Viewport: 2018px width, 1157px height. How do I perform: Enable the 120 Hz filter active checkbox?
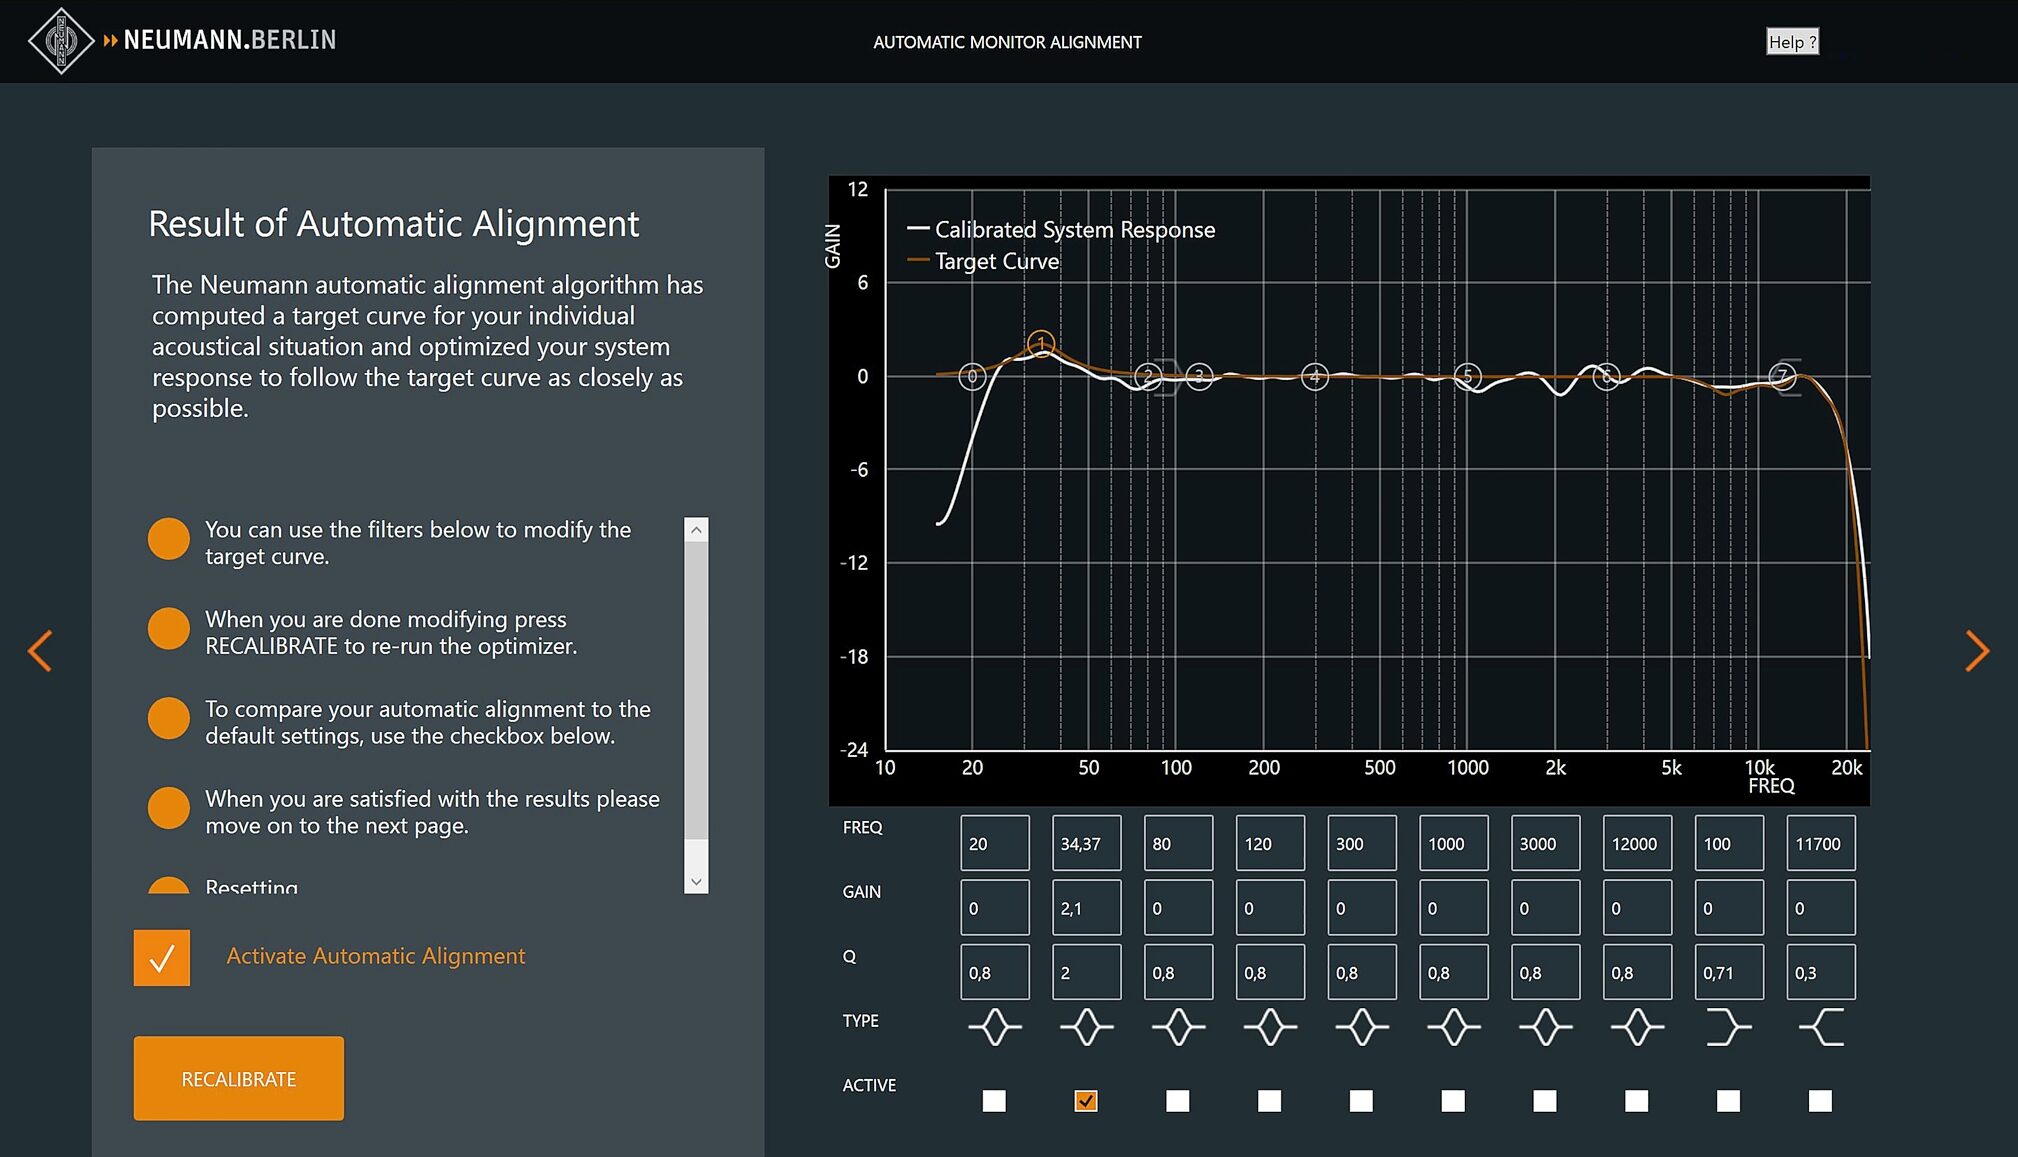click(x=1269, y=1101)
